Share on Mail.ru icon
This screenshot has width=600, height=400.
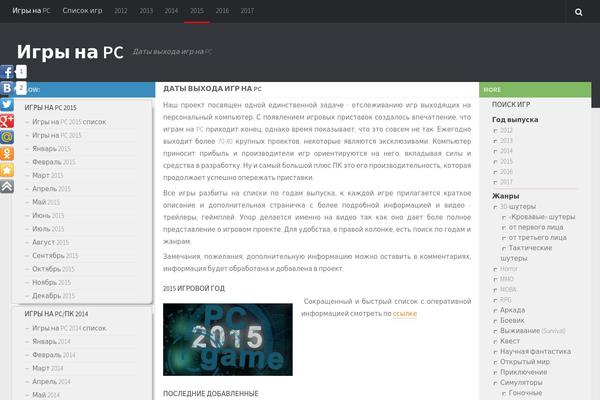[x=7, y=137]
